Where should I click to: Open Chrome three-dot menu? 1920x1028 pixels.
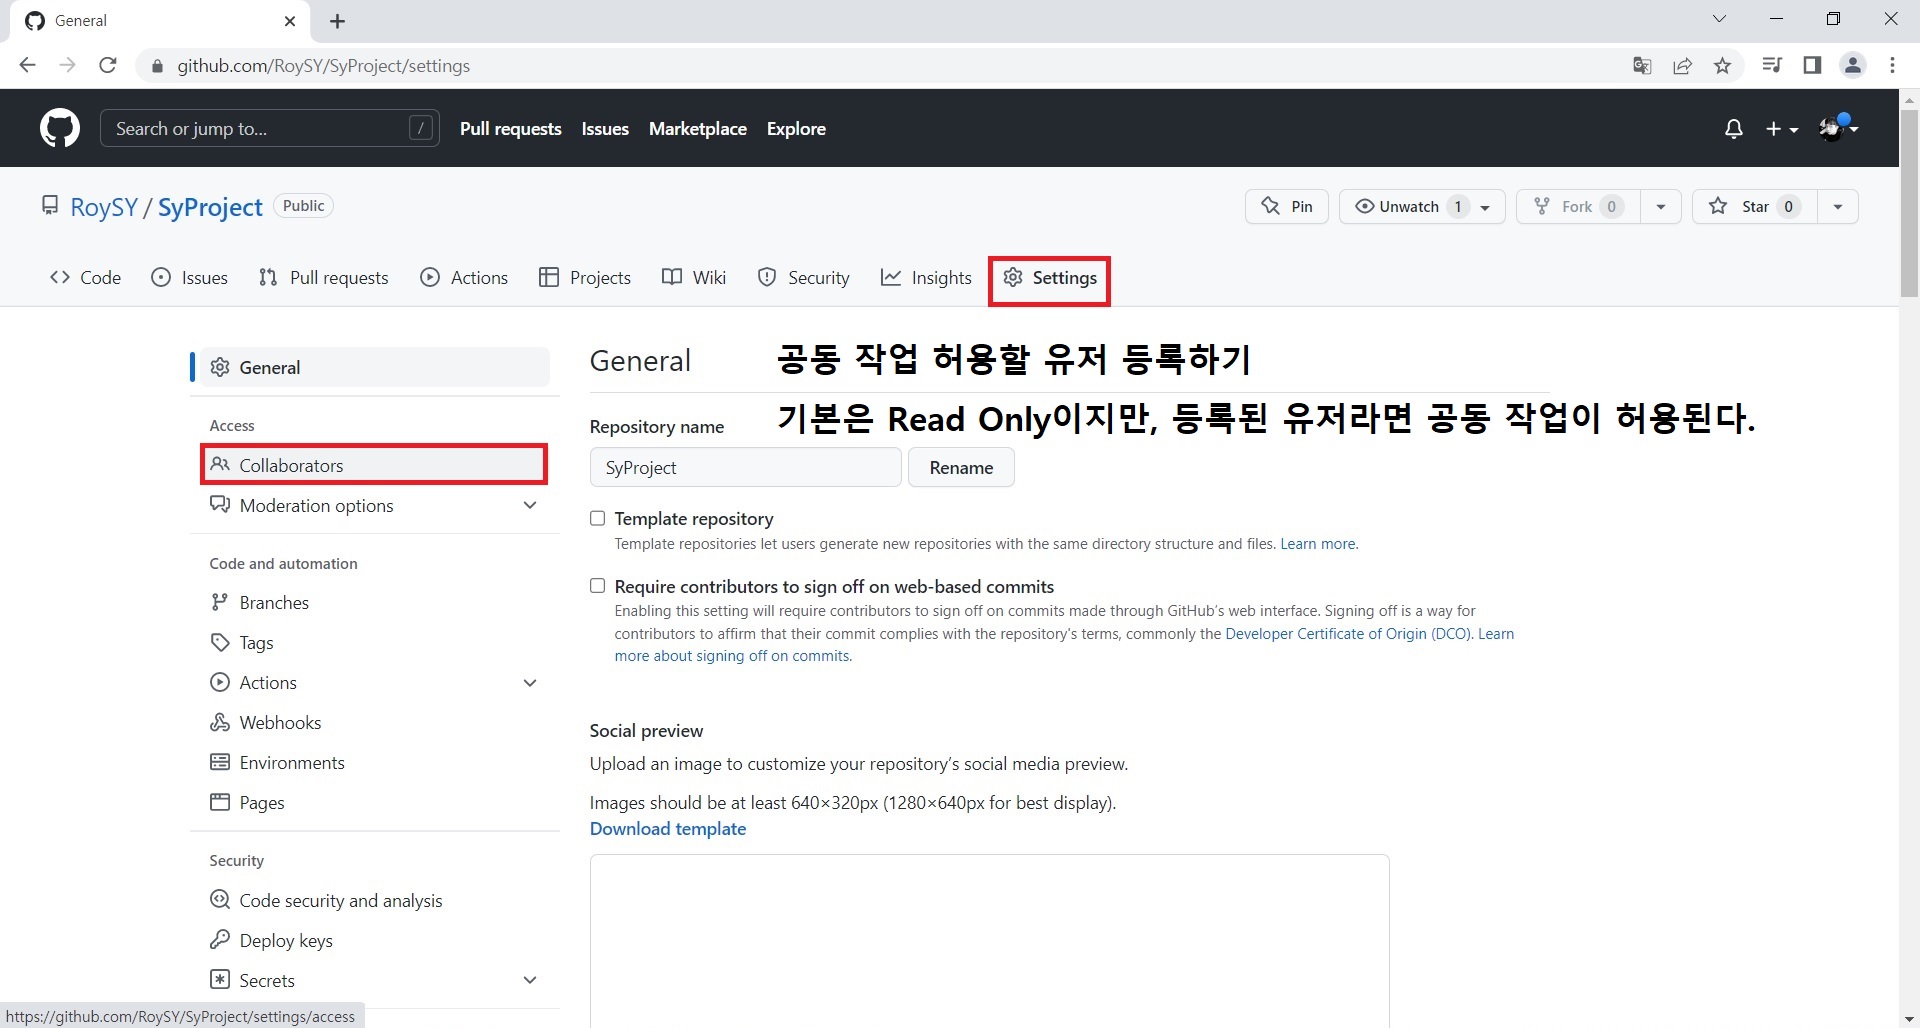pyautogui.click(x=1892, y=65)
